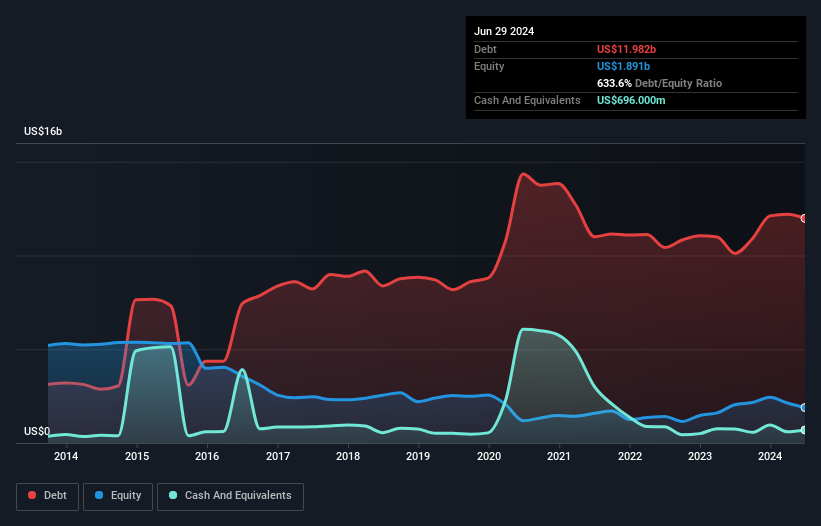Select the 2014 x-axis label
Viewport: 821px width, 526px height.
click(x=66, y=456)
